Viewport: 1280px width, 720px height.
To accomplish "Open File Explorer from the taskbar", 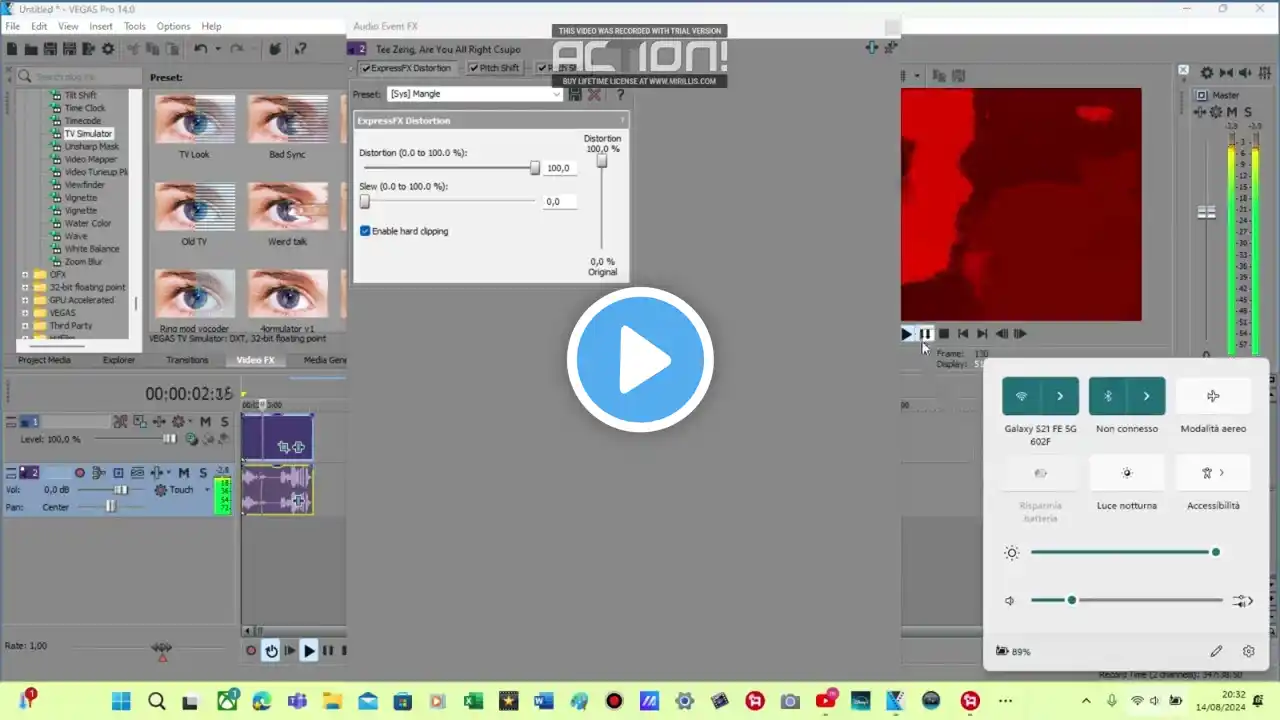I will coord(331,701).
